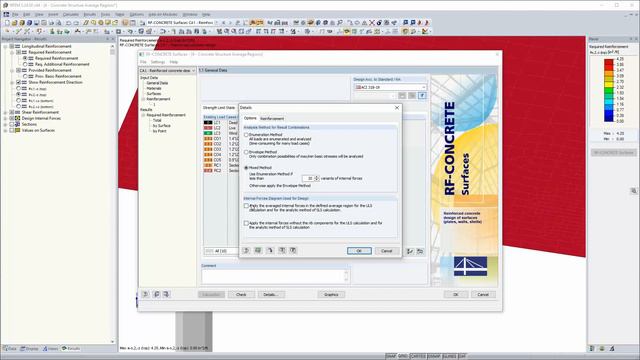
Task: Enable apply averaged internal forces checkbox
Action: point(246,206)
